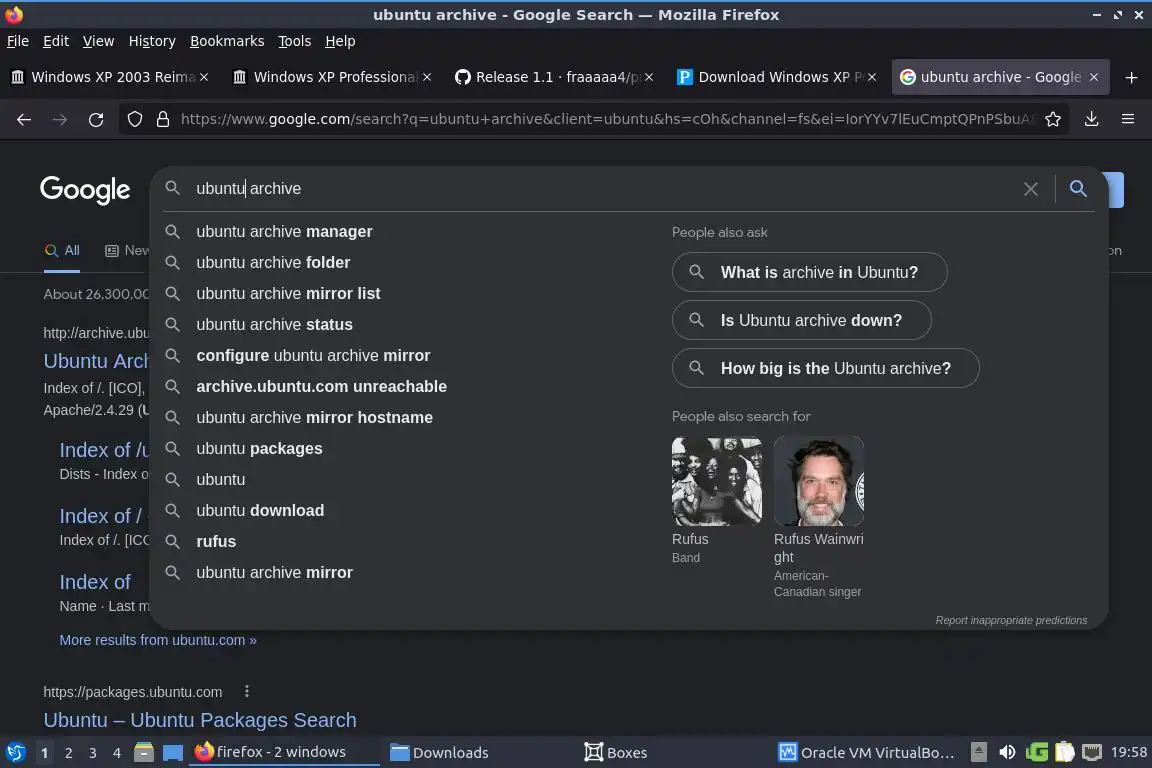Open the Firefox hamburger application menu
The image size is (1152, 768).
tap(1128, 119)
